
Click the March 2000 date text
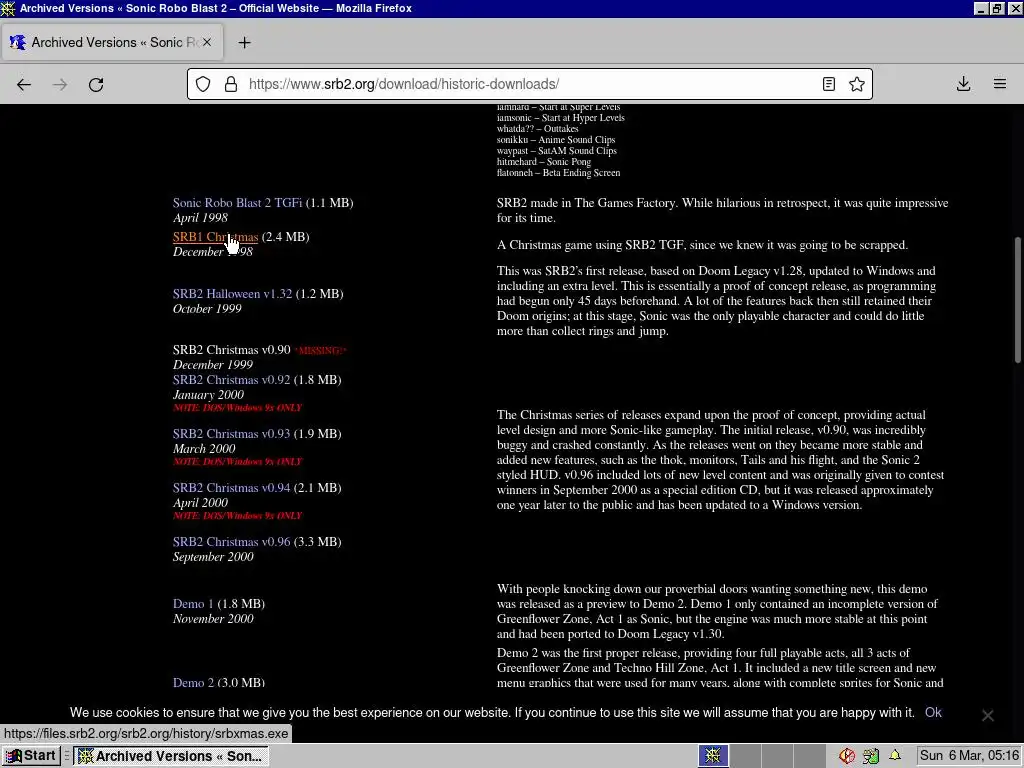(x=204, y=449)
